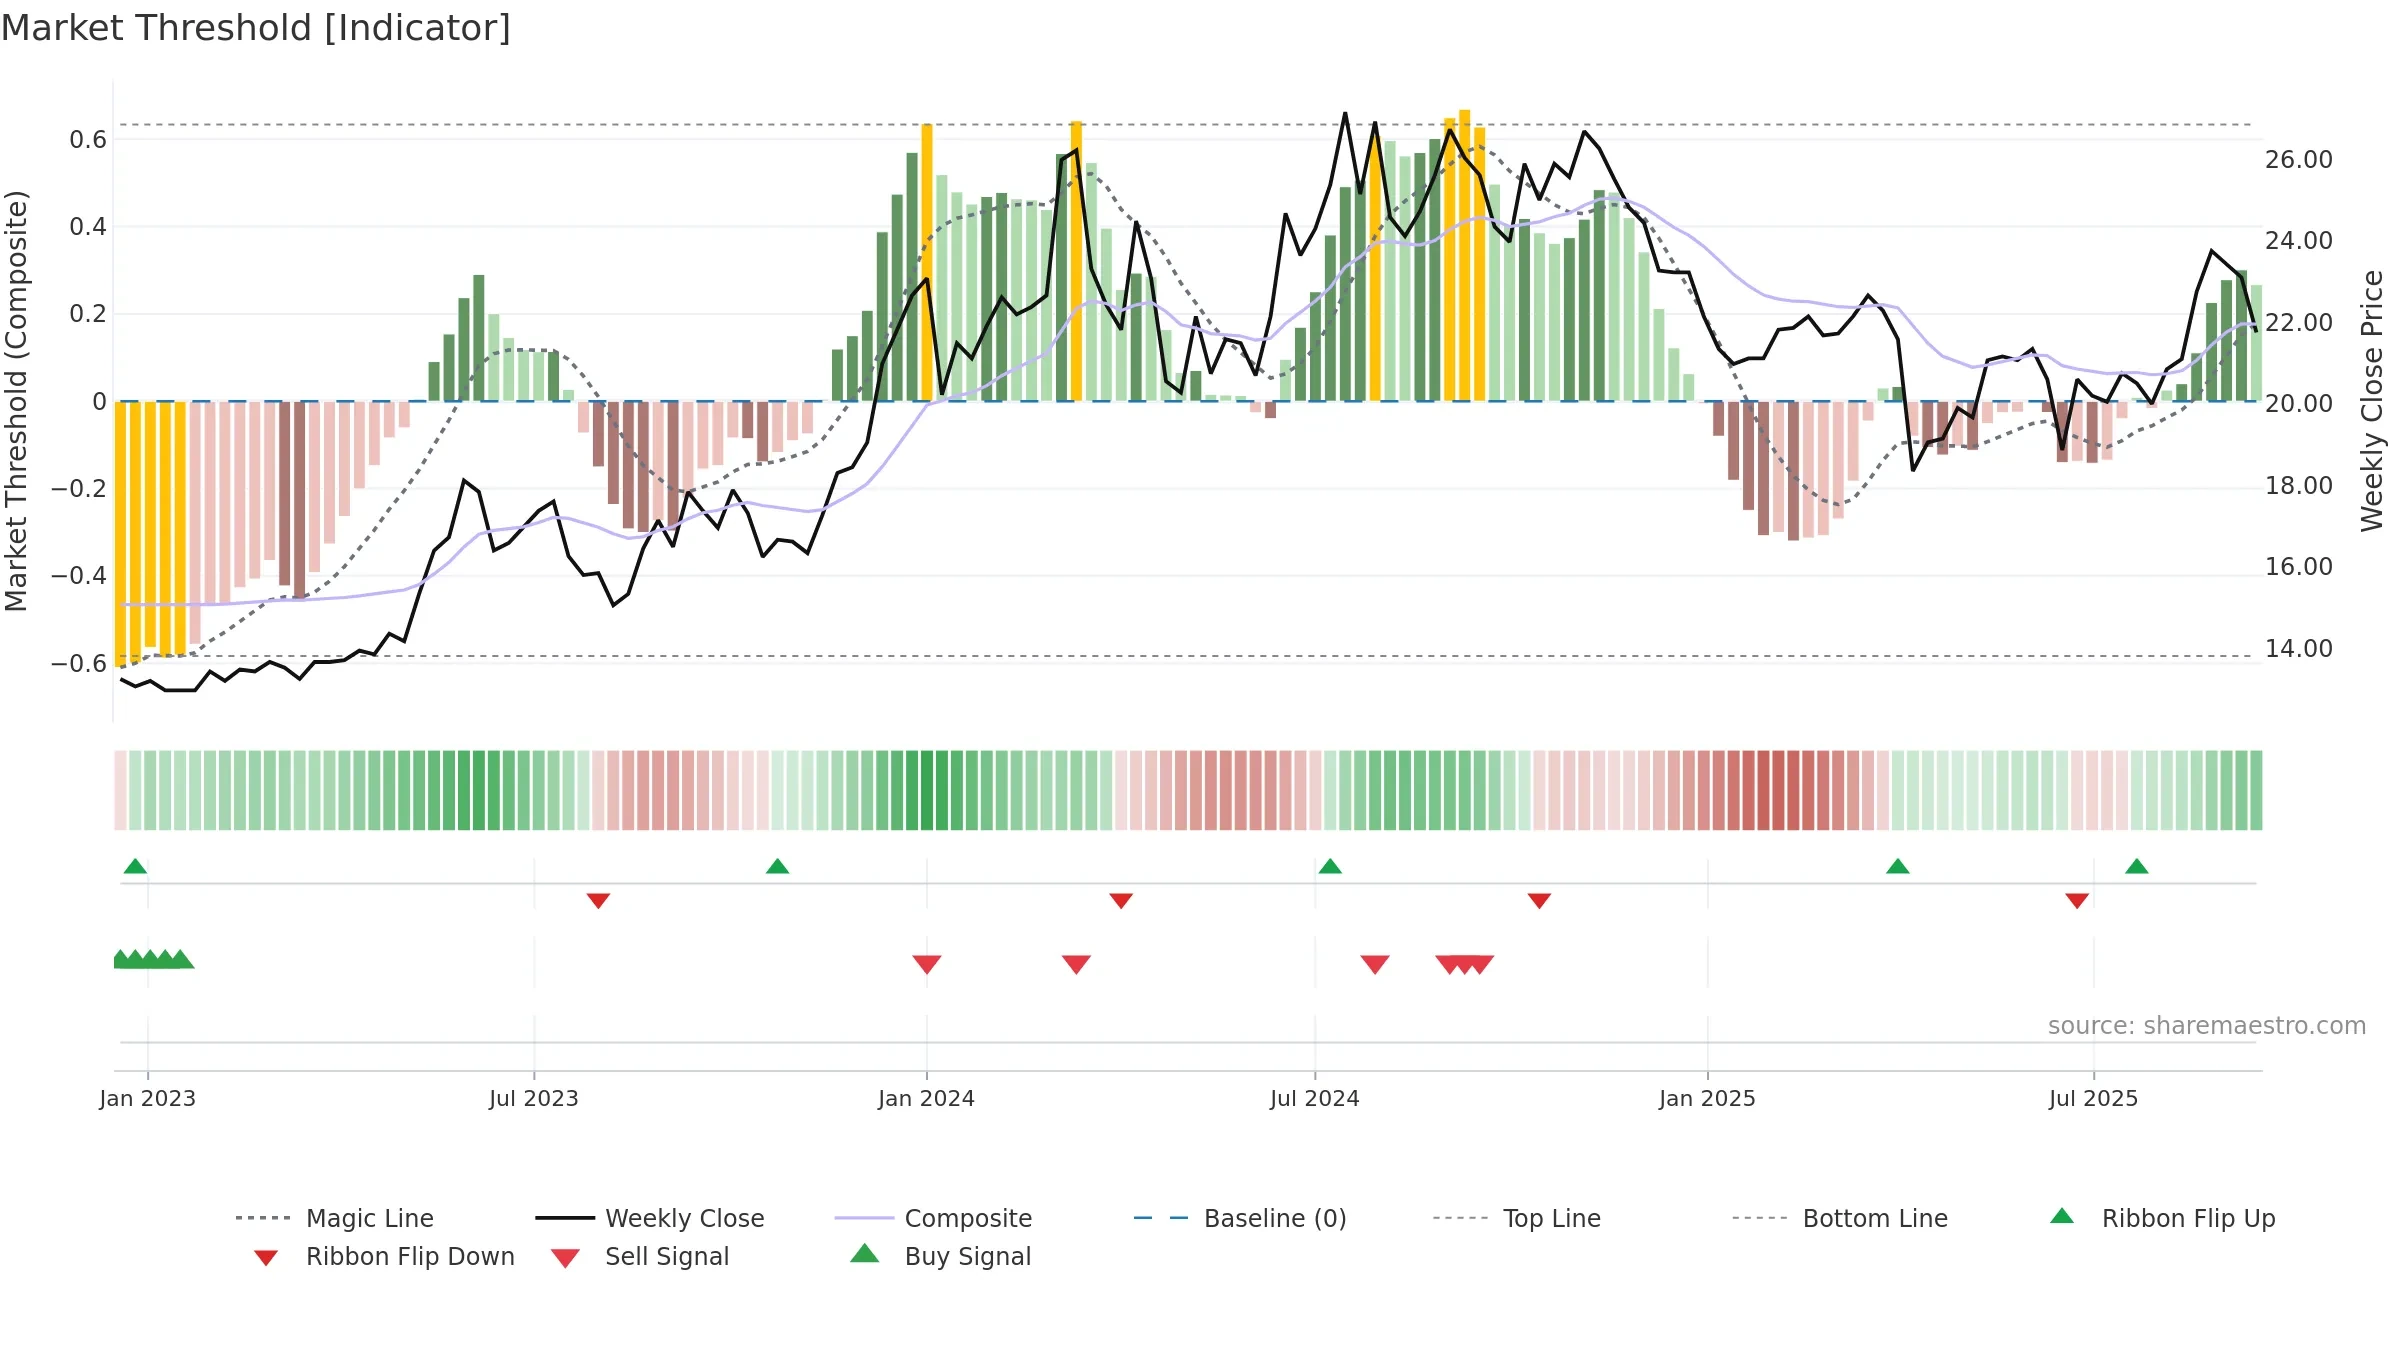Click the darkest red ribbon segment near Feb 2025
2400x1350 pixels.
pos(1778,790)
